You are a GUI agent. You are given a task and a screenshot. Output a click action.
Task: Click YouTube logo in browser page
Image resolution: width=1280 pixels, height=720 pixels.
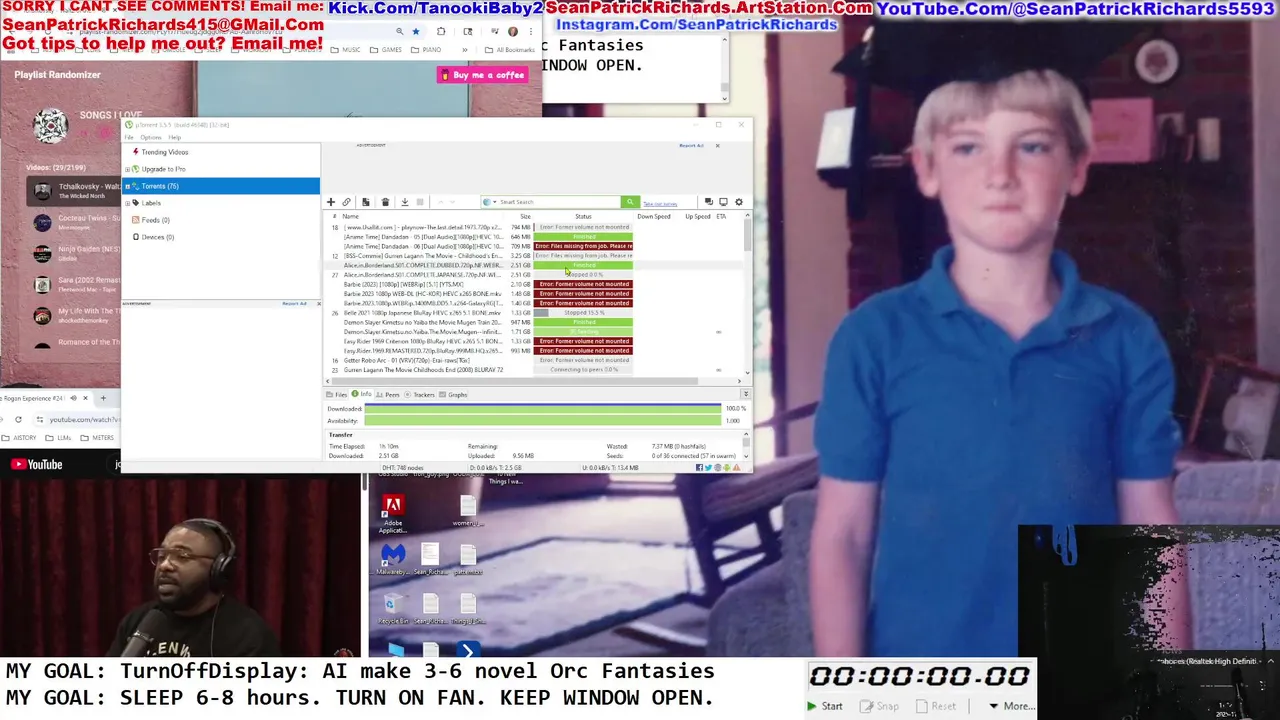(x=37, y=464)
